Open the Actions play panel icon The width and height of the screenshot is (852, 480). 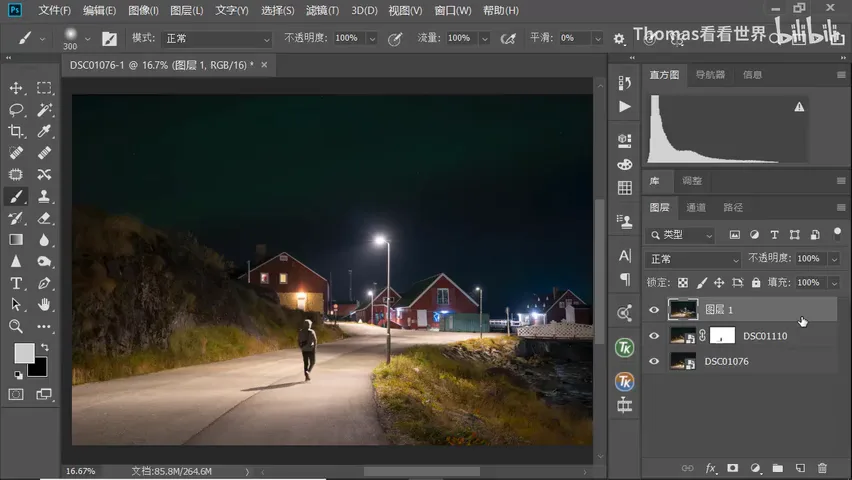point(624,107)
